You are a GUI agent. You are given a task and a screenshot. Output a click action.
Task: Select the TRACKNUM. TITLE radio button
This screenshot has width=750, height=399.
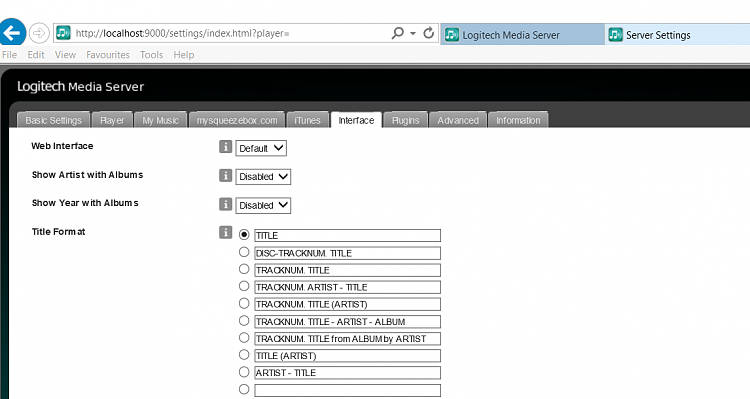coord(244,269)
